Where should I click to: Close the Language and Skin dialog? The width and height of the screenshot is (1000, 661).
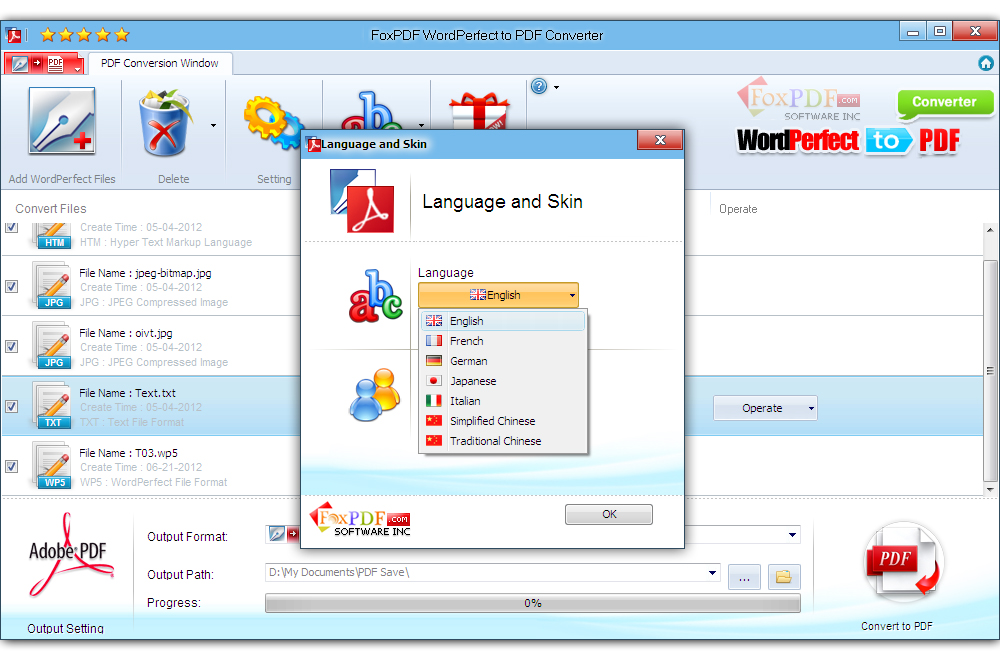point(660,140)
